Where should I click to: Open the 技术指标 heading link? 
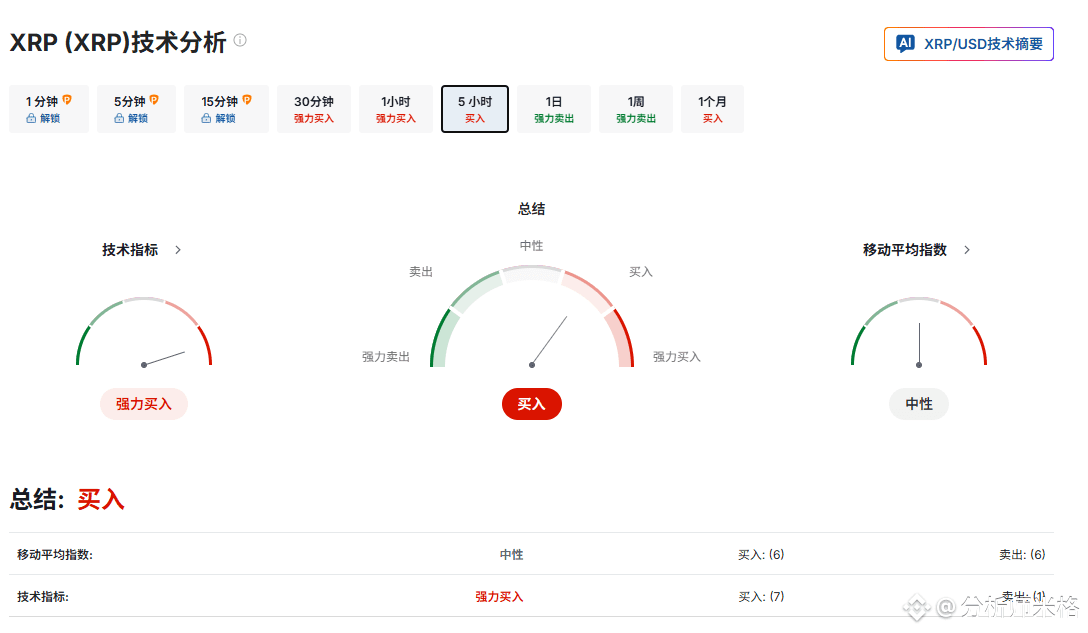pyautogui.click(x=130, y=250)
